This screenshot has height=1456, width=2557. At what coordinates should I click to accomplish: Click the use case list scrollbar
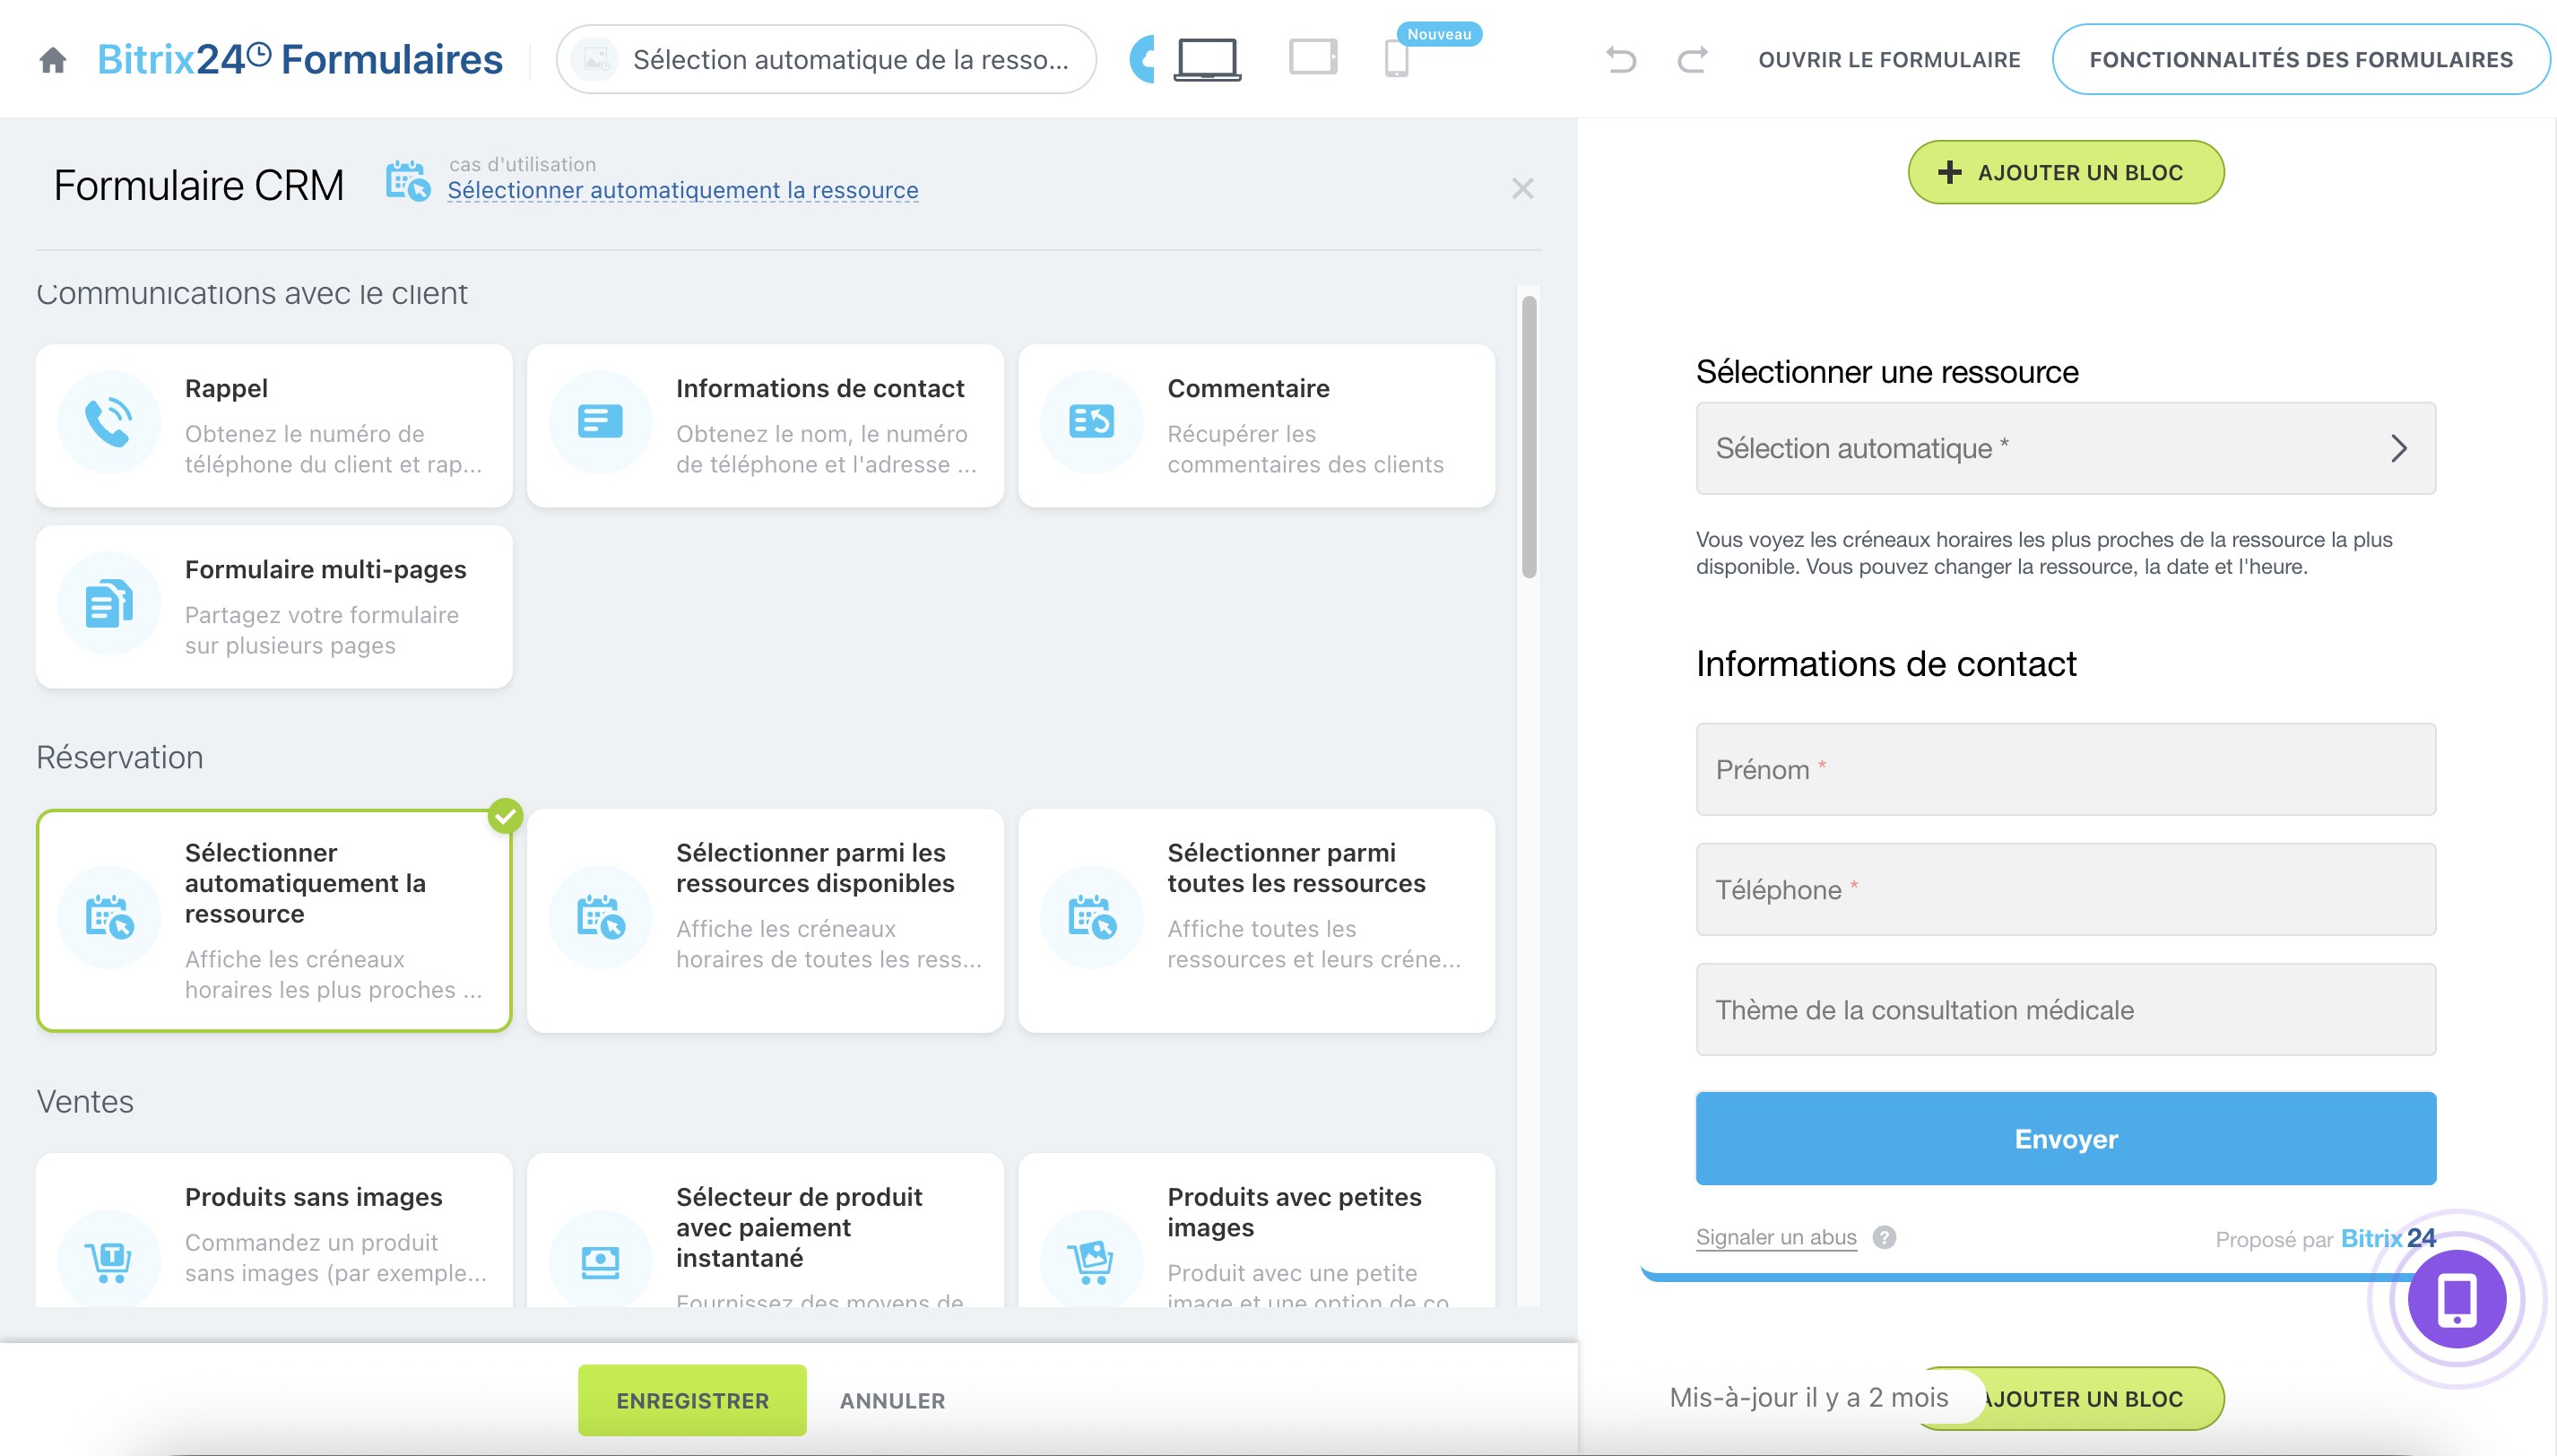point(1528,436)
